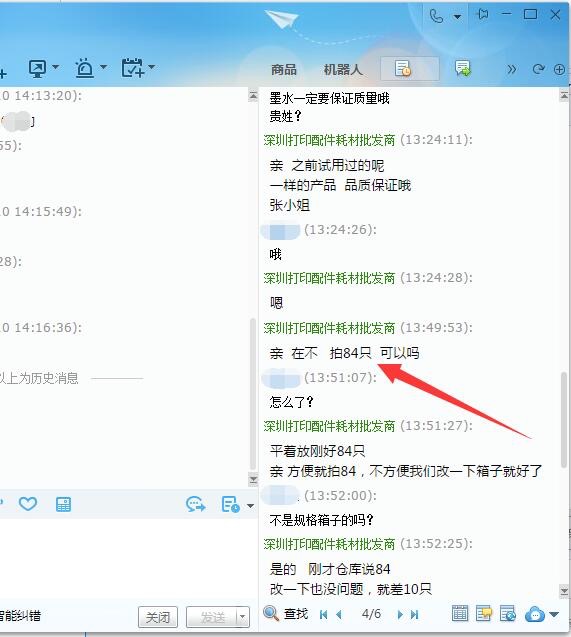Screen dimensions: 571x637
Task: Select the chat history document tab
Action: coord(409,68)
